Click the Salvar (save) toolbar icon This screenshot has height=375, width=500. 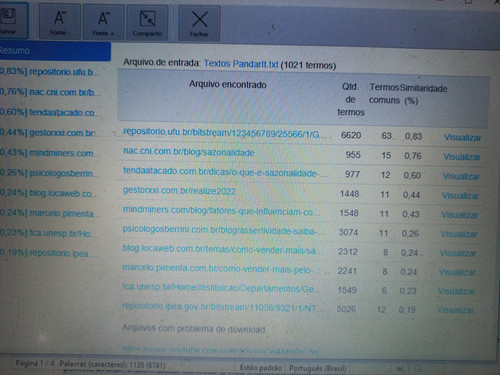[x=10, y=21]
